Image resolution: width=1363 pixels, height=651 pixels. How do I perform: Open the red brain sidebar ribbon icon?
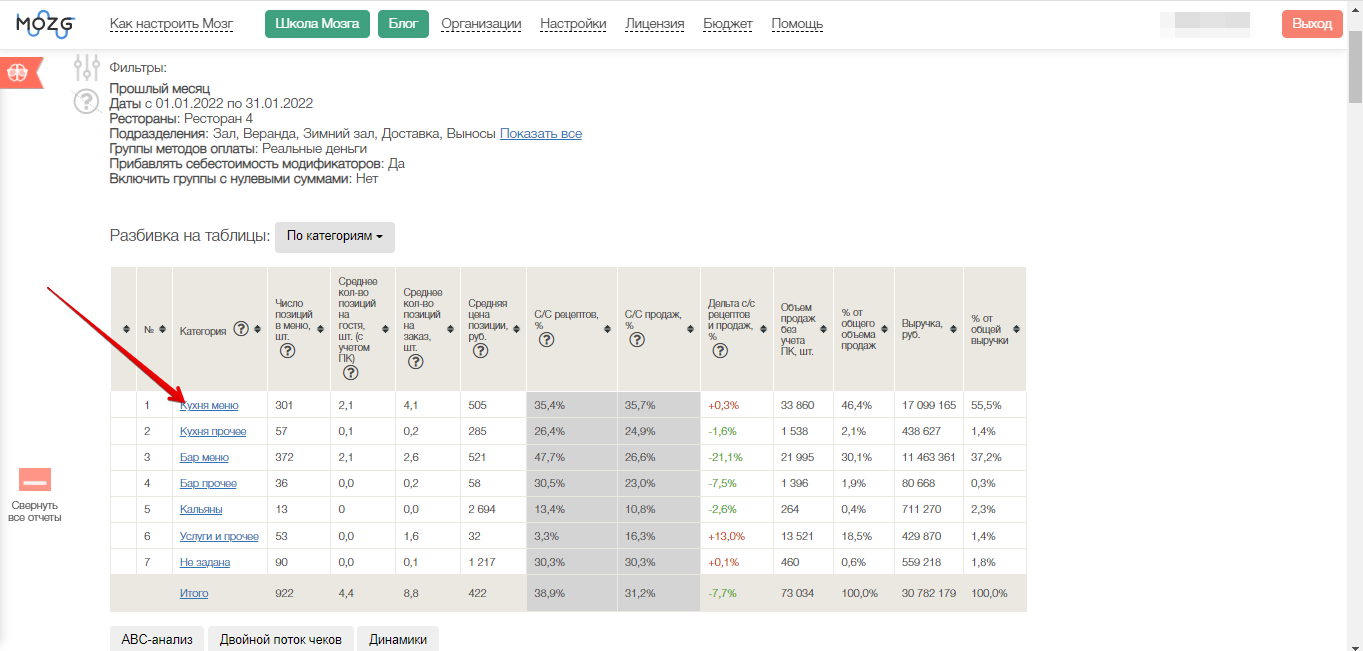(x=22, y=73)
